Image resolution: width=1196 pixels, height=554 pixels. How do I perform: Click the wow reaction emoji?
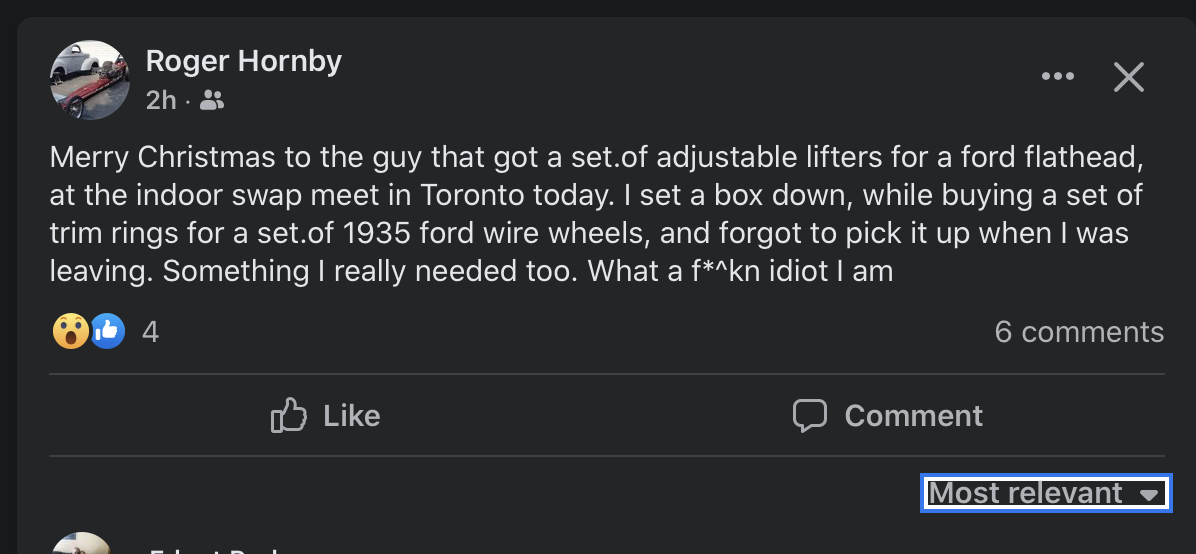(x=69, y=332)
